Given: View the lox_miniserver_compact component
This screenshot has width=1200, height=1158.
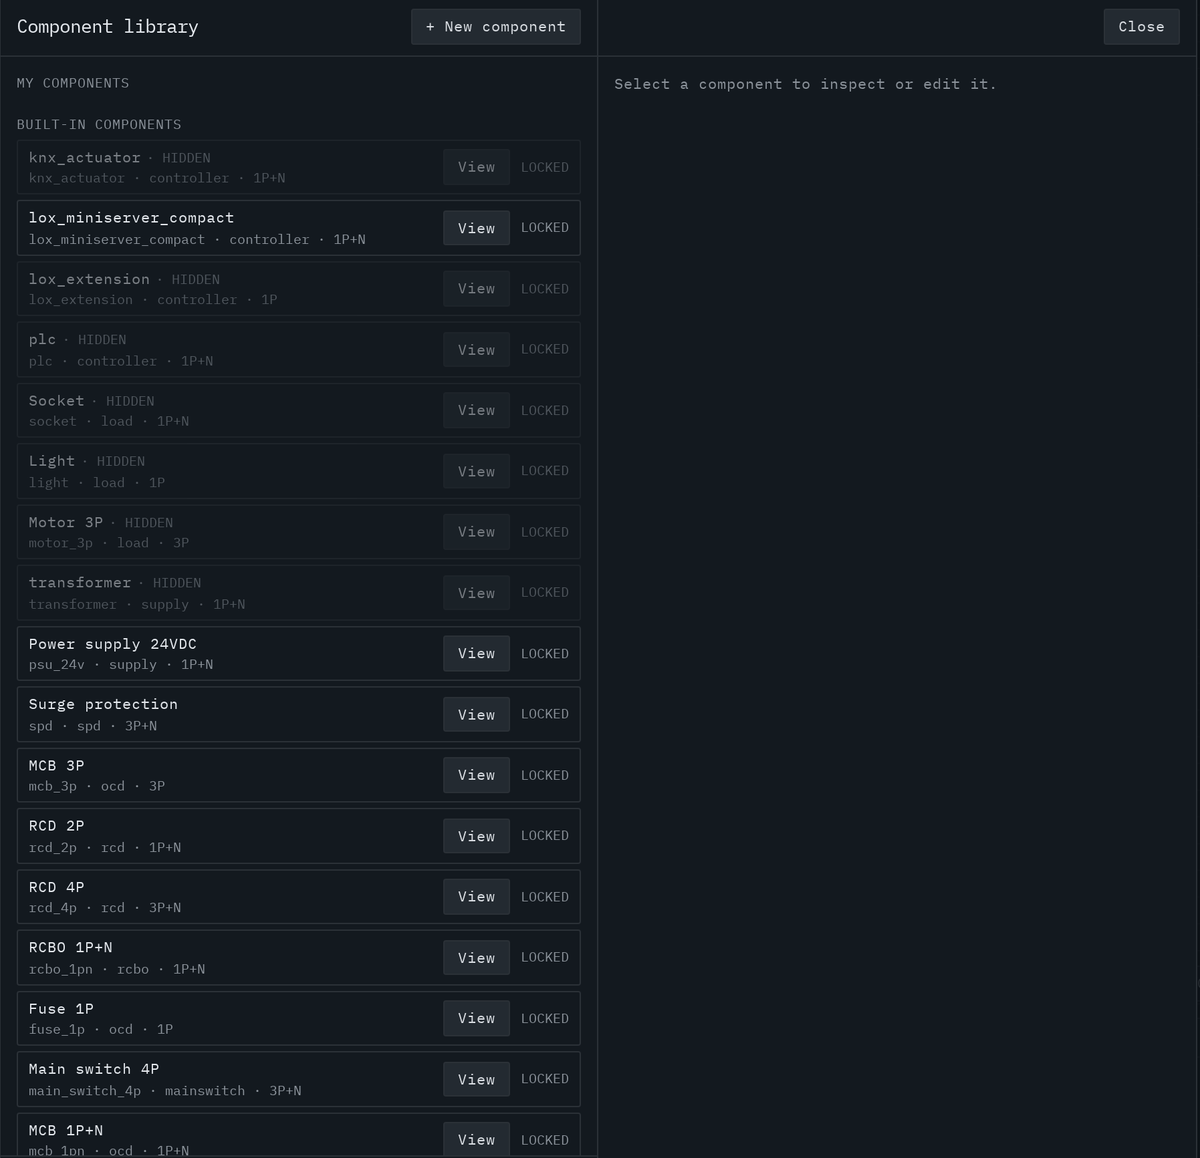Looking at the screenshot, I should pyautogui.click(x=476, y=228).
